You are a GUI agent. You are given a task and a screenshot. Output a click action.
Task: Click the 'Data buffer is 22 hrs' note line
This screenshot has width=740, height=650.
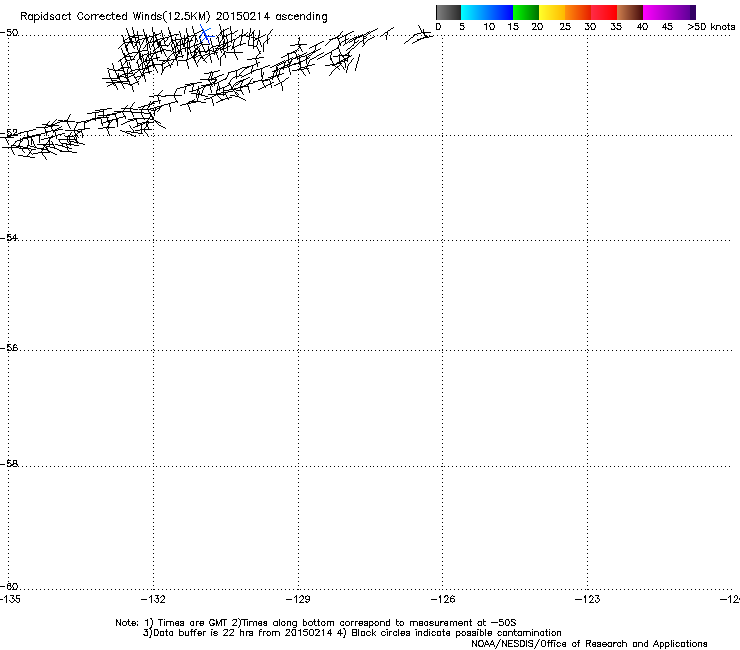click(352, 633)
